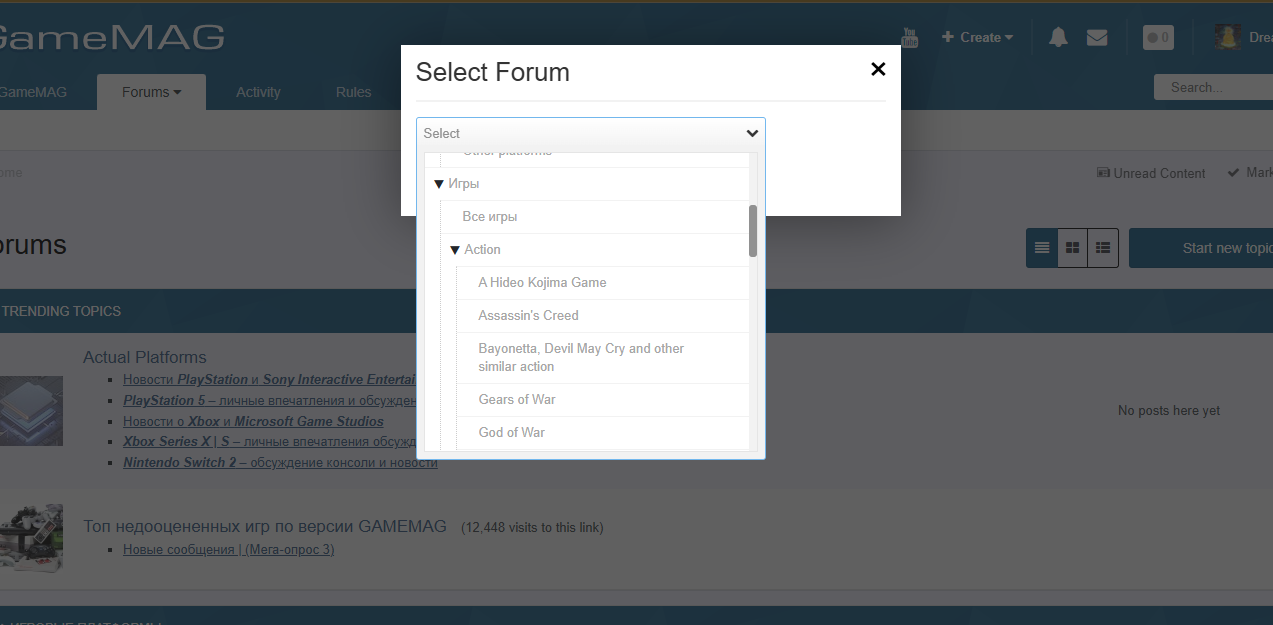Click the points counter badge showing 0
This screenshot has height=625, width=1273.
point(1158,37)
